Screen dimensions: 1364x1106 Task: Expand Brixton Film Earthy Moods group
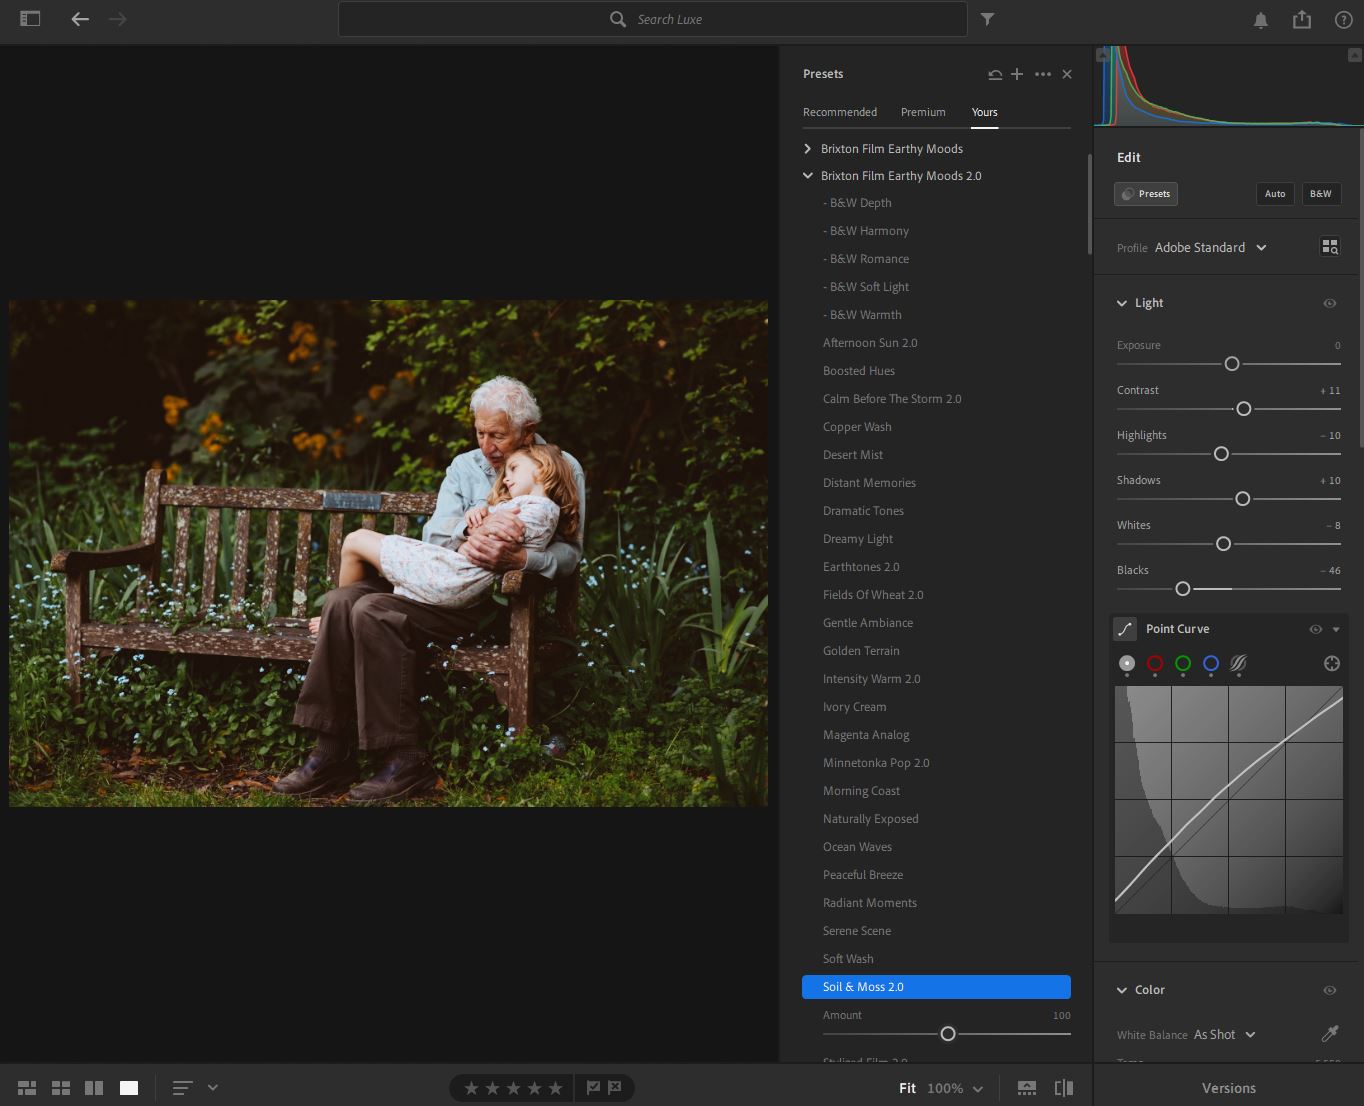tap(808, 149)
